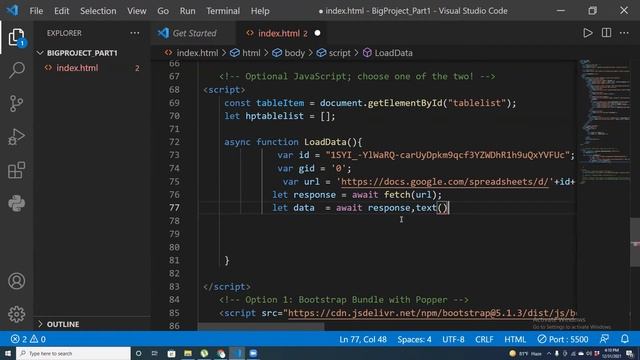Open the Edit menu
640x360 pixels.
pyautogui.click(x=62, y=11)
